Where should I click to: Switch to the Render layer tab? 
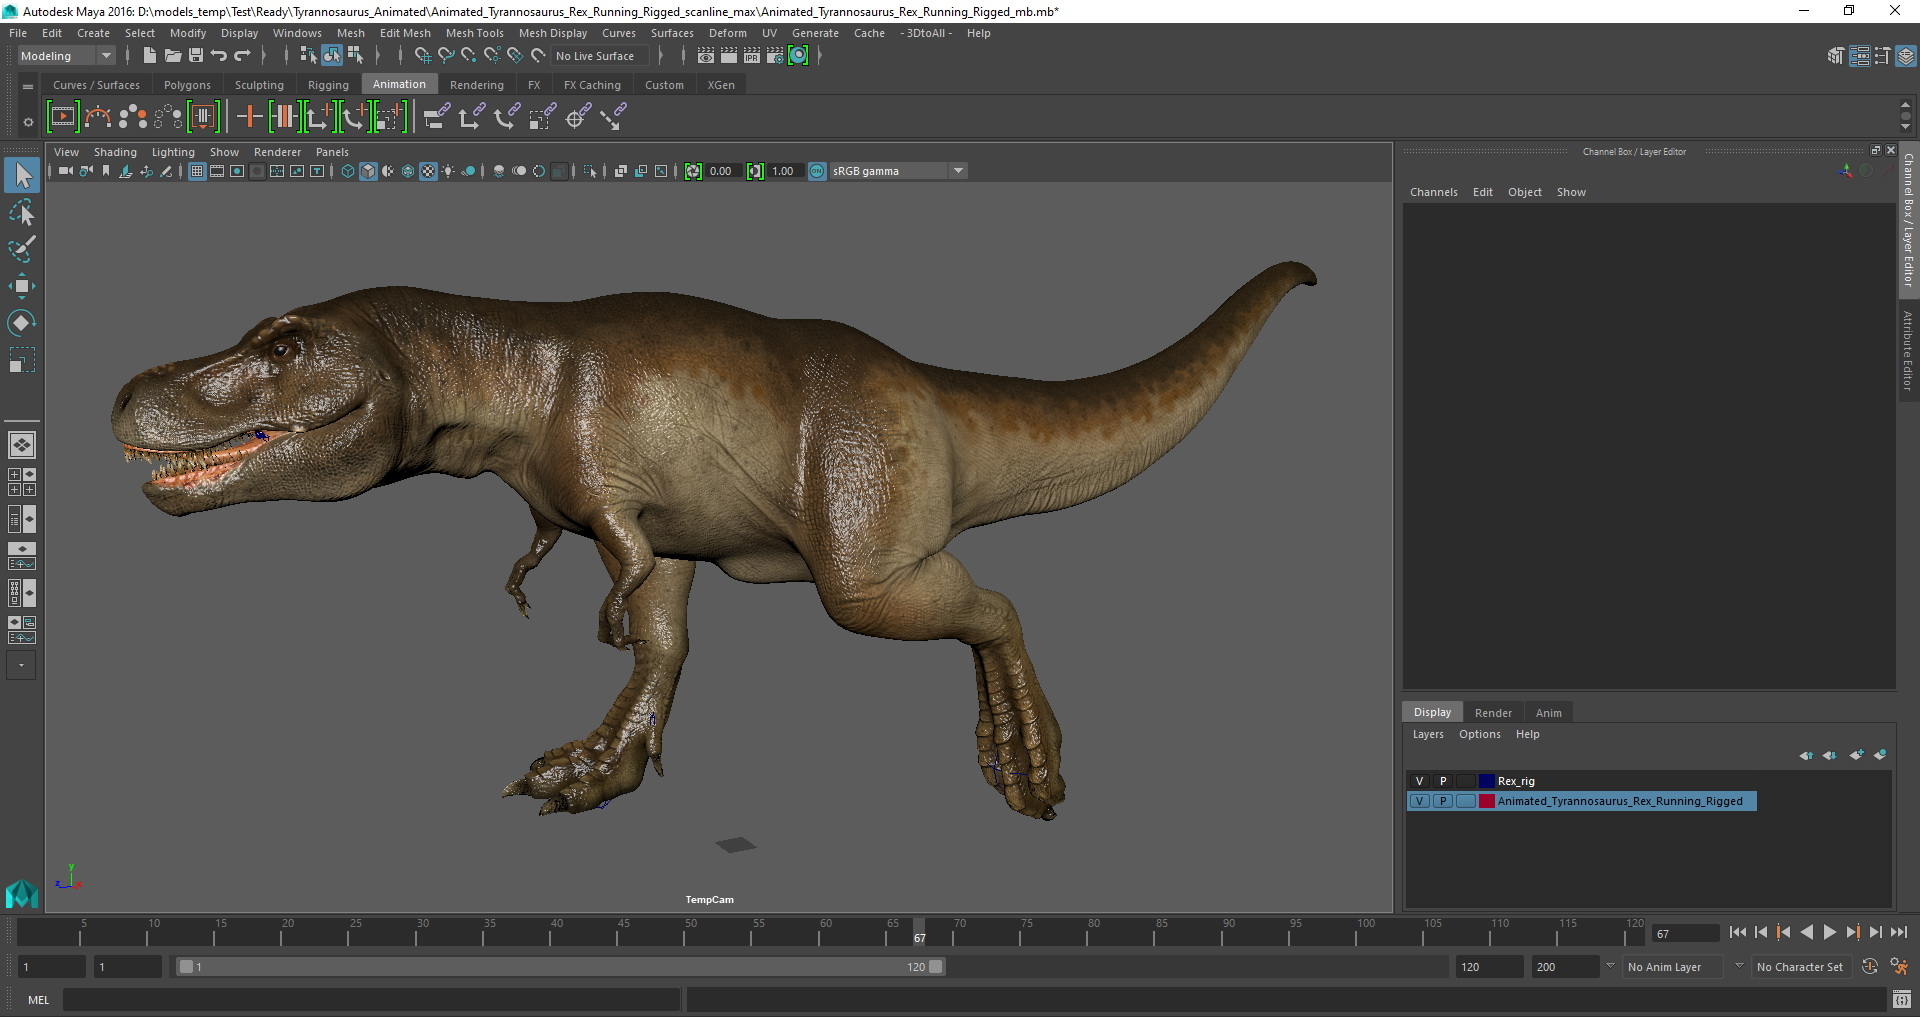[1493, 713]
